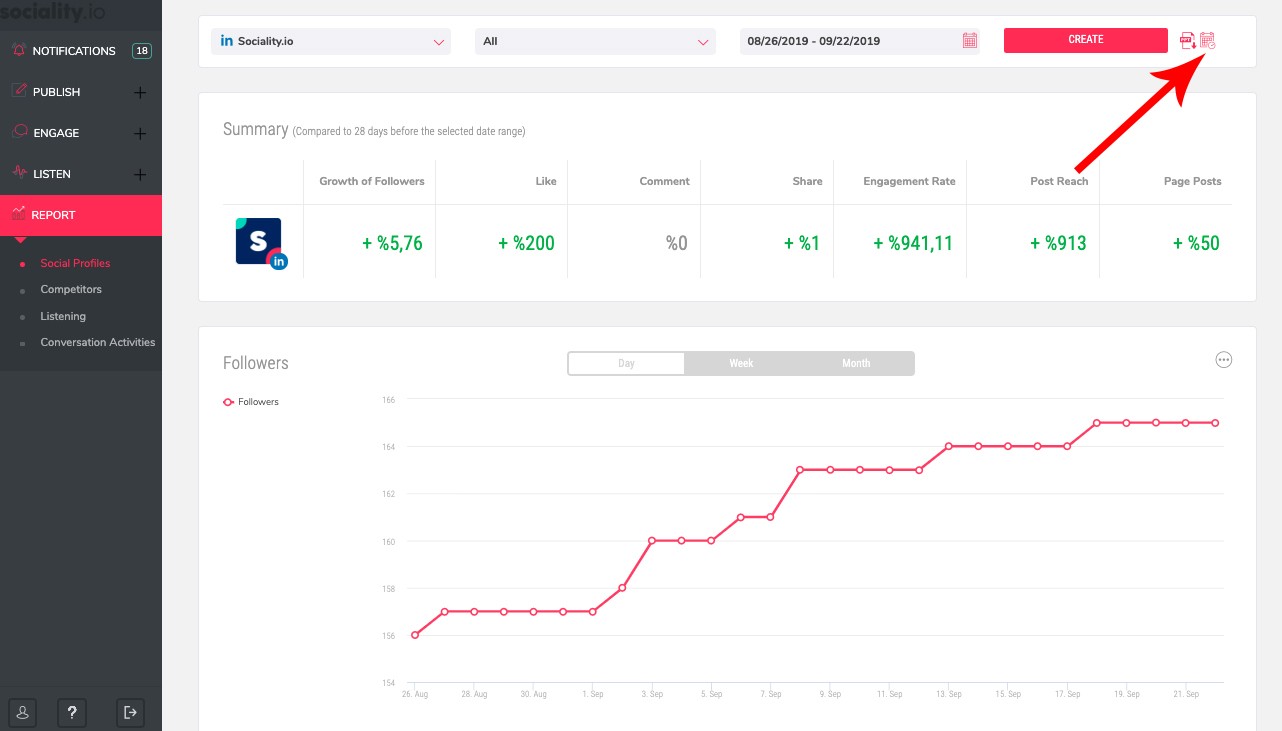
Task: Toggle the Followers series in chart legend
Action: 251,402
